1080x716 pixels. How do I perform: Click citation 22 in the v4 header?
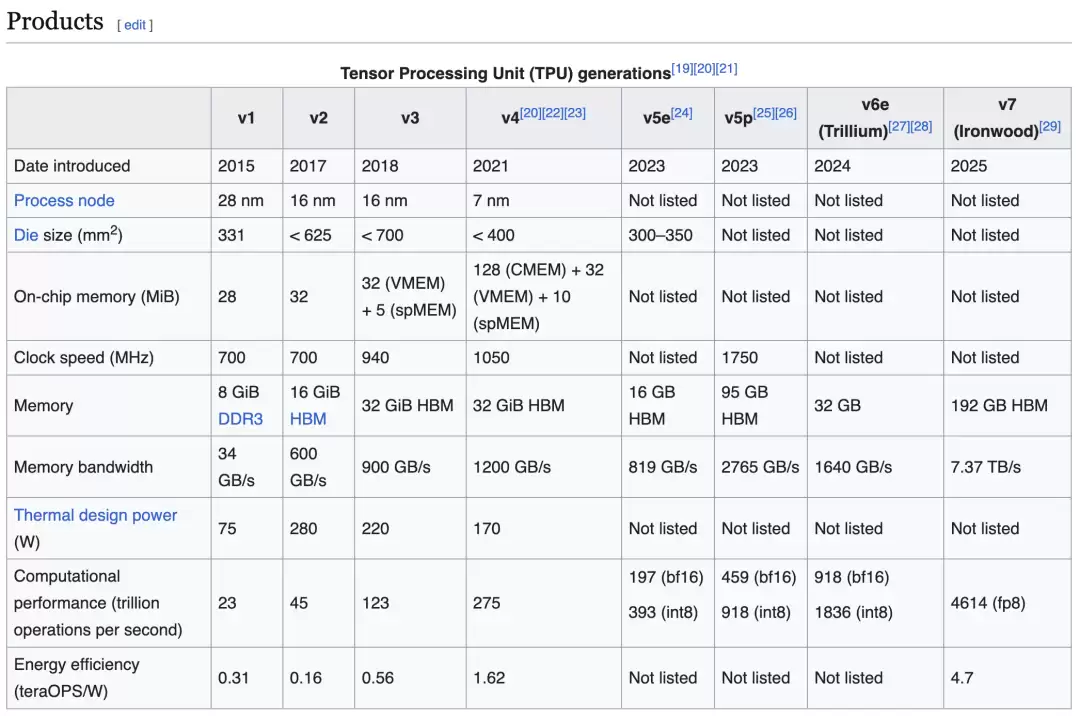click(552, 113)
